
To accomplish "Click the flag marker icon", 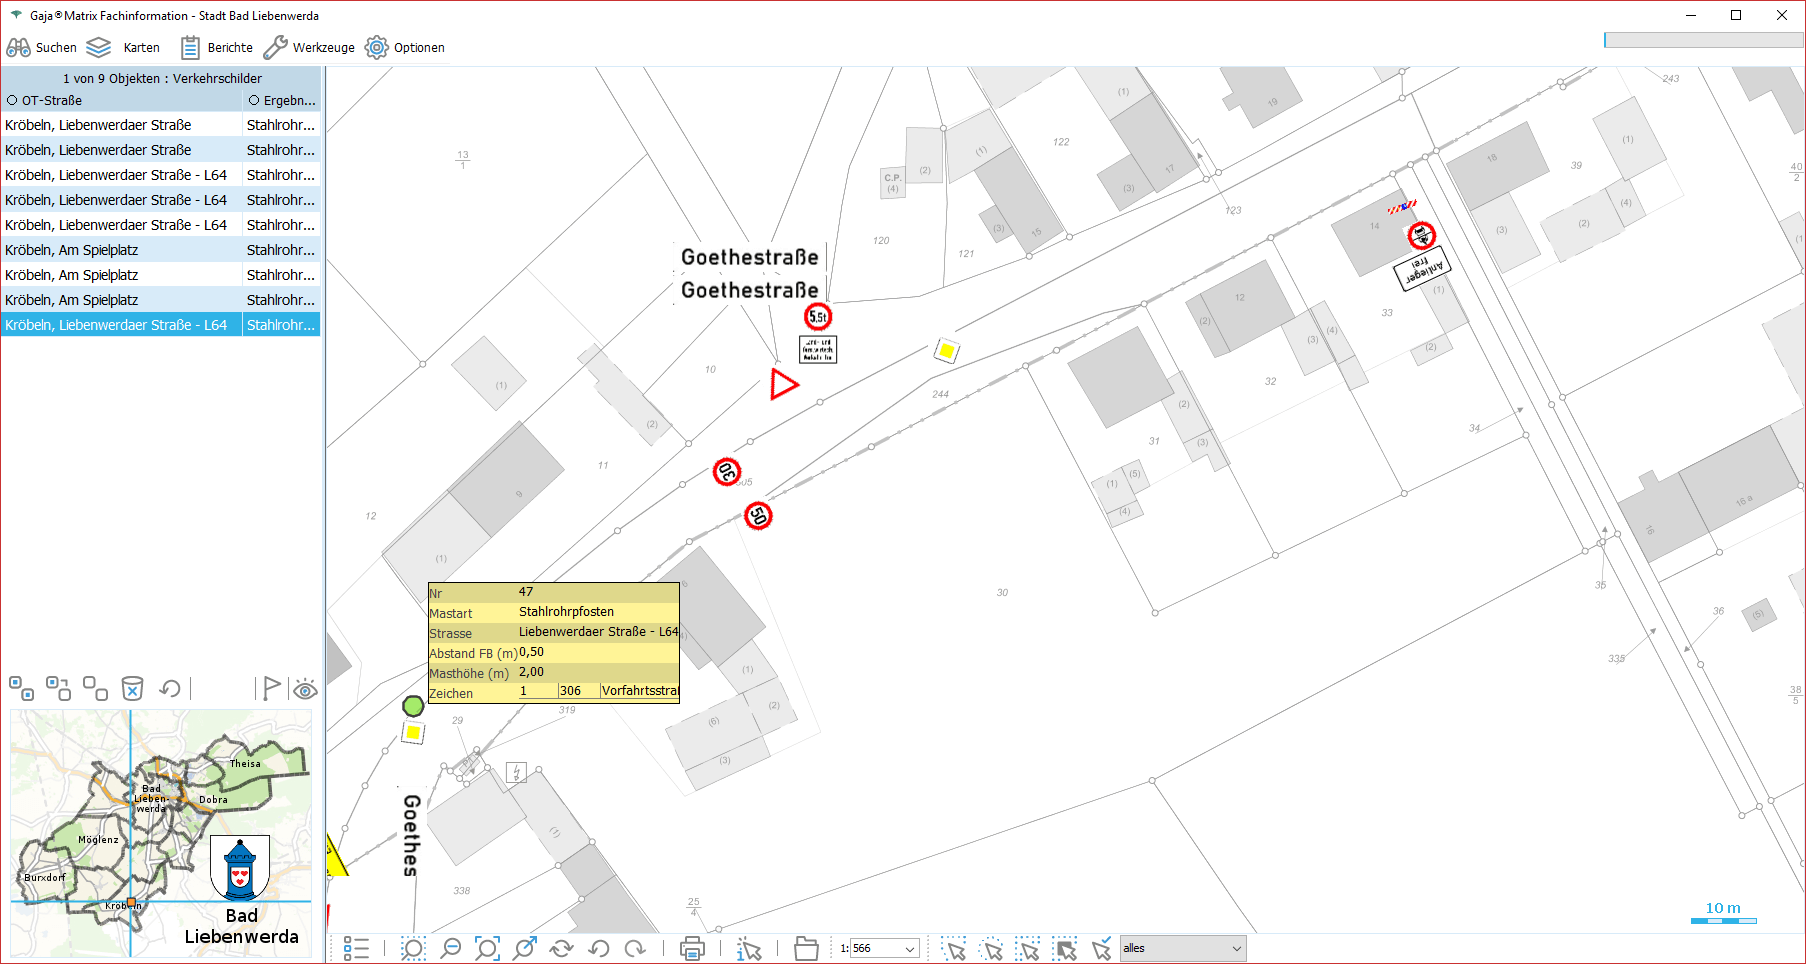I will pyautogui.click(x=270, y=688).
